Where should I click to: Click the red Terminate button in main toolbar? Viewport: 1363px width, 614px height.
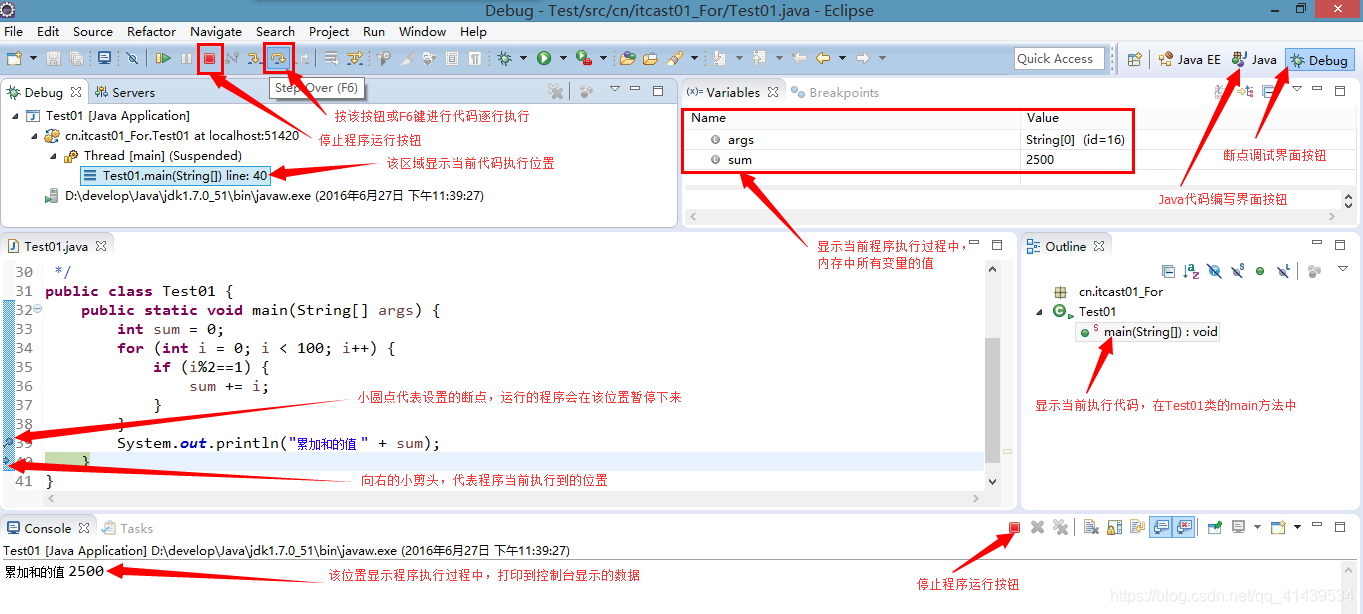209,58
